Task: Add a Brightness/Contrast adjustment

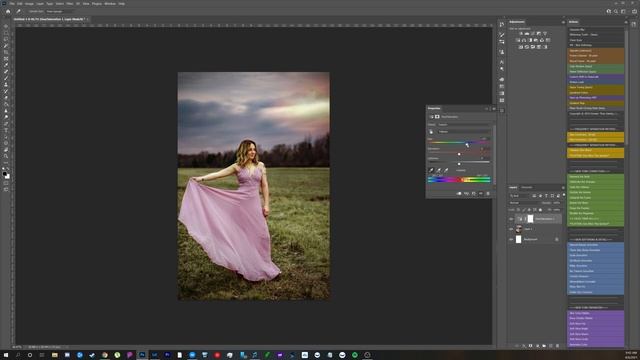Action: click(x=521, y=33)
